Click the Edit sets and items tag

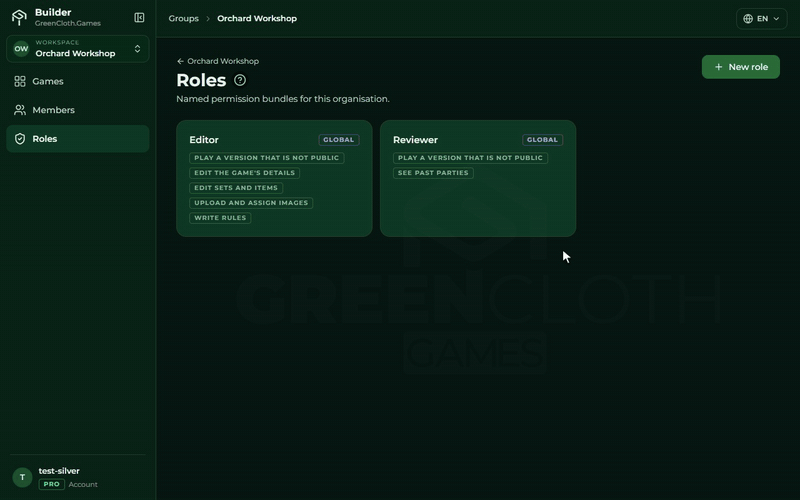click(236, 188)
